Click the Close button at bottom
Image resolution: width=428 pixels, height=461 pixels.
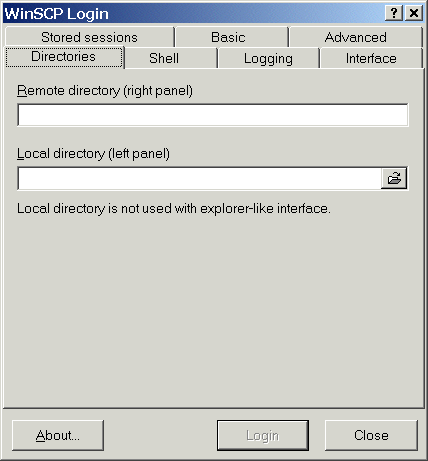click(x=371, y=435)
